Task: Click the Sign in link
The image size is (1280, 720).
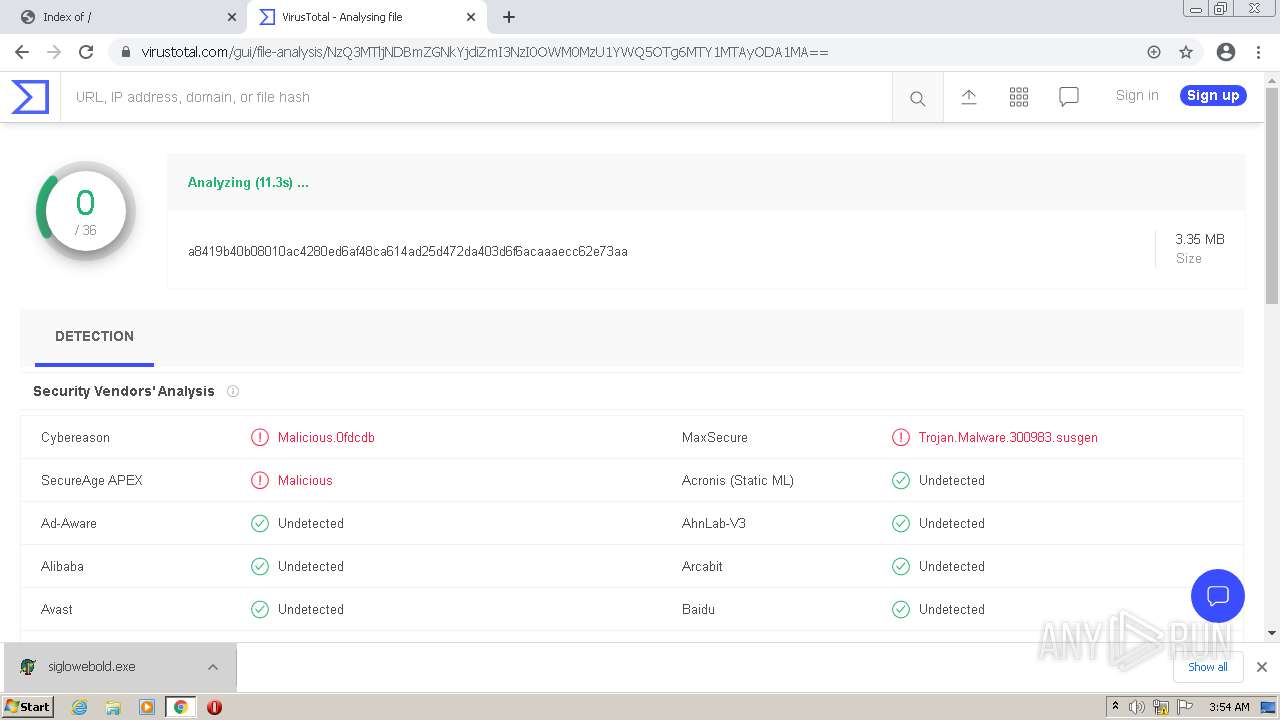Action: 1137,95
